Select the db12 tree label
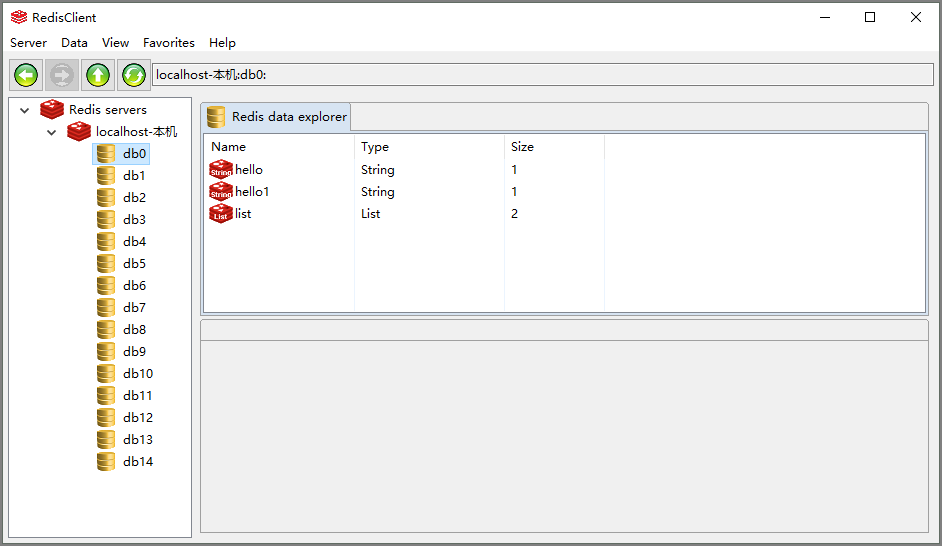Screen dimensions: 942x546 [x=138, y=417]
